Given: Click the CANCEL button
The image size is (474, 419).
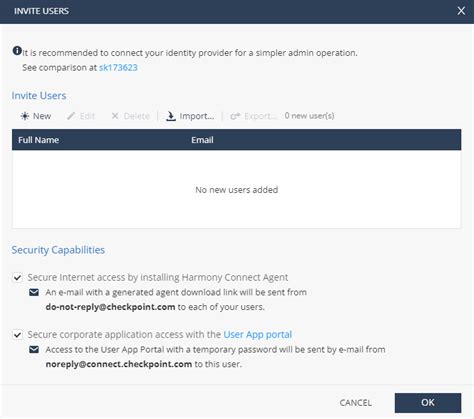Looking at the screenshot, I should pyautogui.click(x=356, y=403).
